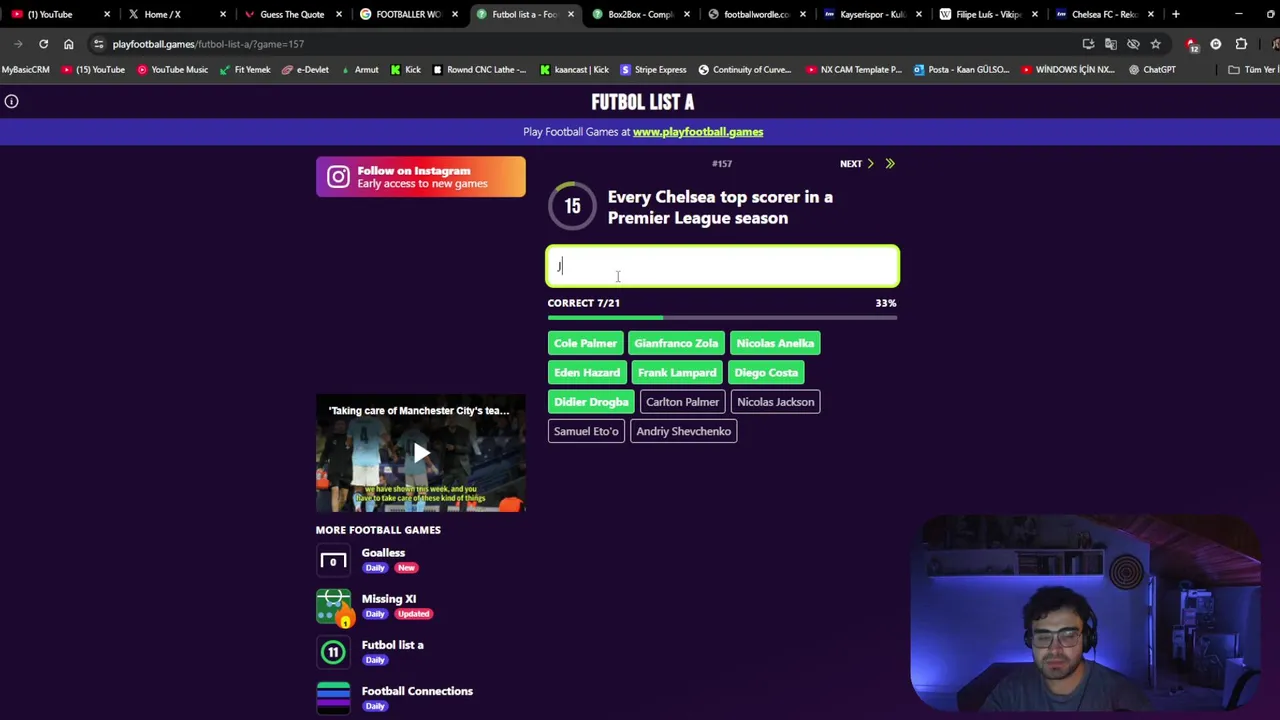Image resolution: width=1280 pixels, height=720 pixels.
Task: Click the Nicolas Anelka answer chip
Action: tap(775, 343)
